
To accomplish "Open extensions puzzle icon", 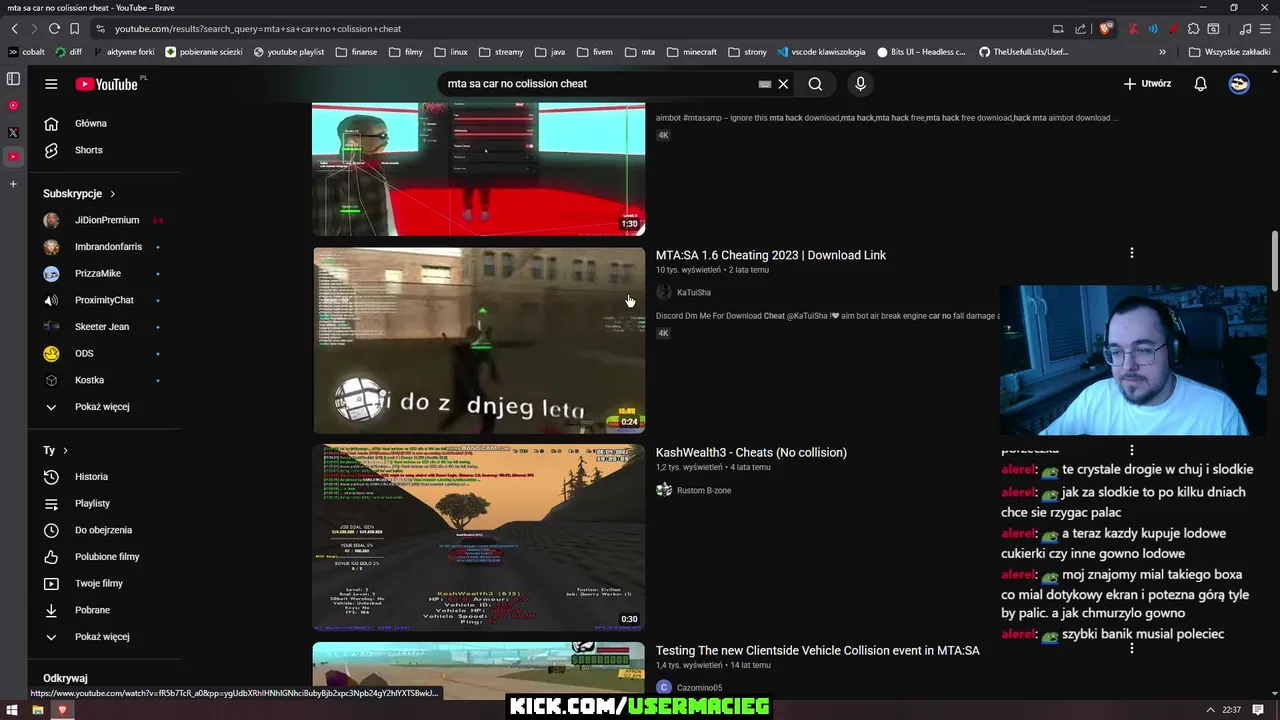I will (1193, 29).
